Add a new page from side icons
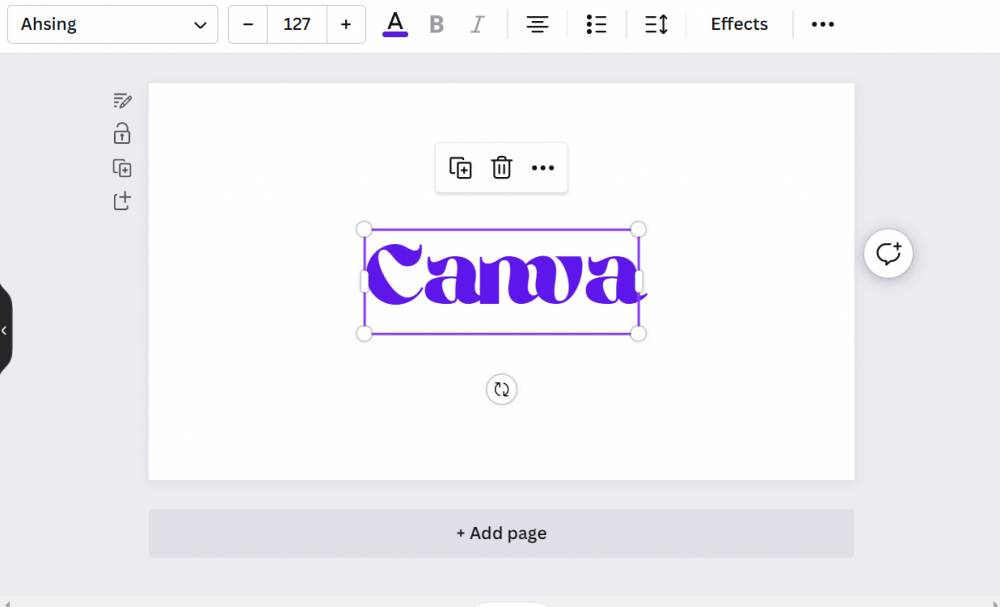Viewport: 1000px width, 607px height. click(122, 201)
